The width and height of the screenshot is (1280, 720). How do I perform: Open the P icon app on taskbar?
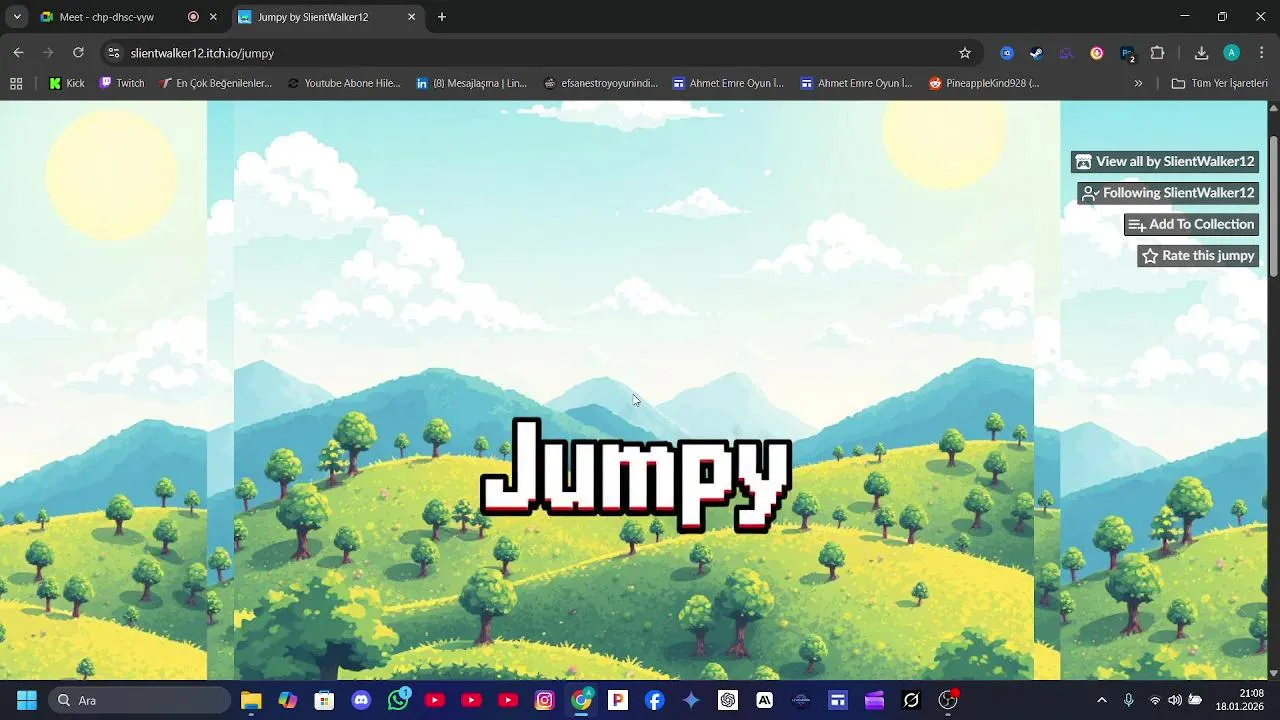618,701
